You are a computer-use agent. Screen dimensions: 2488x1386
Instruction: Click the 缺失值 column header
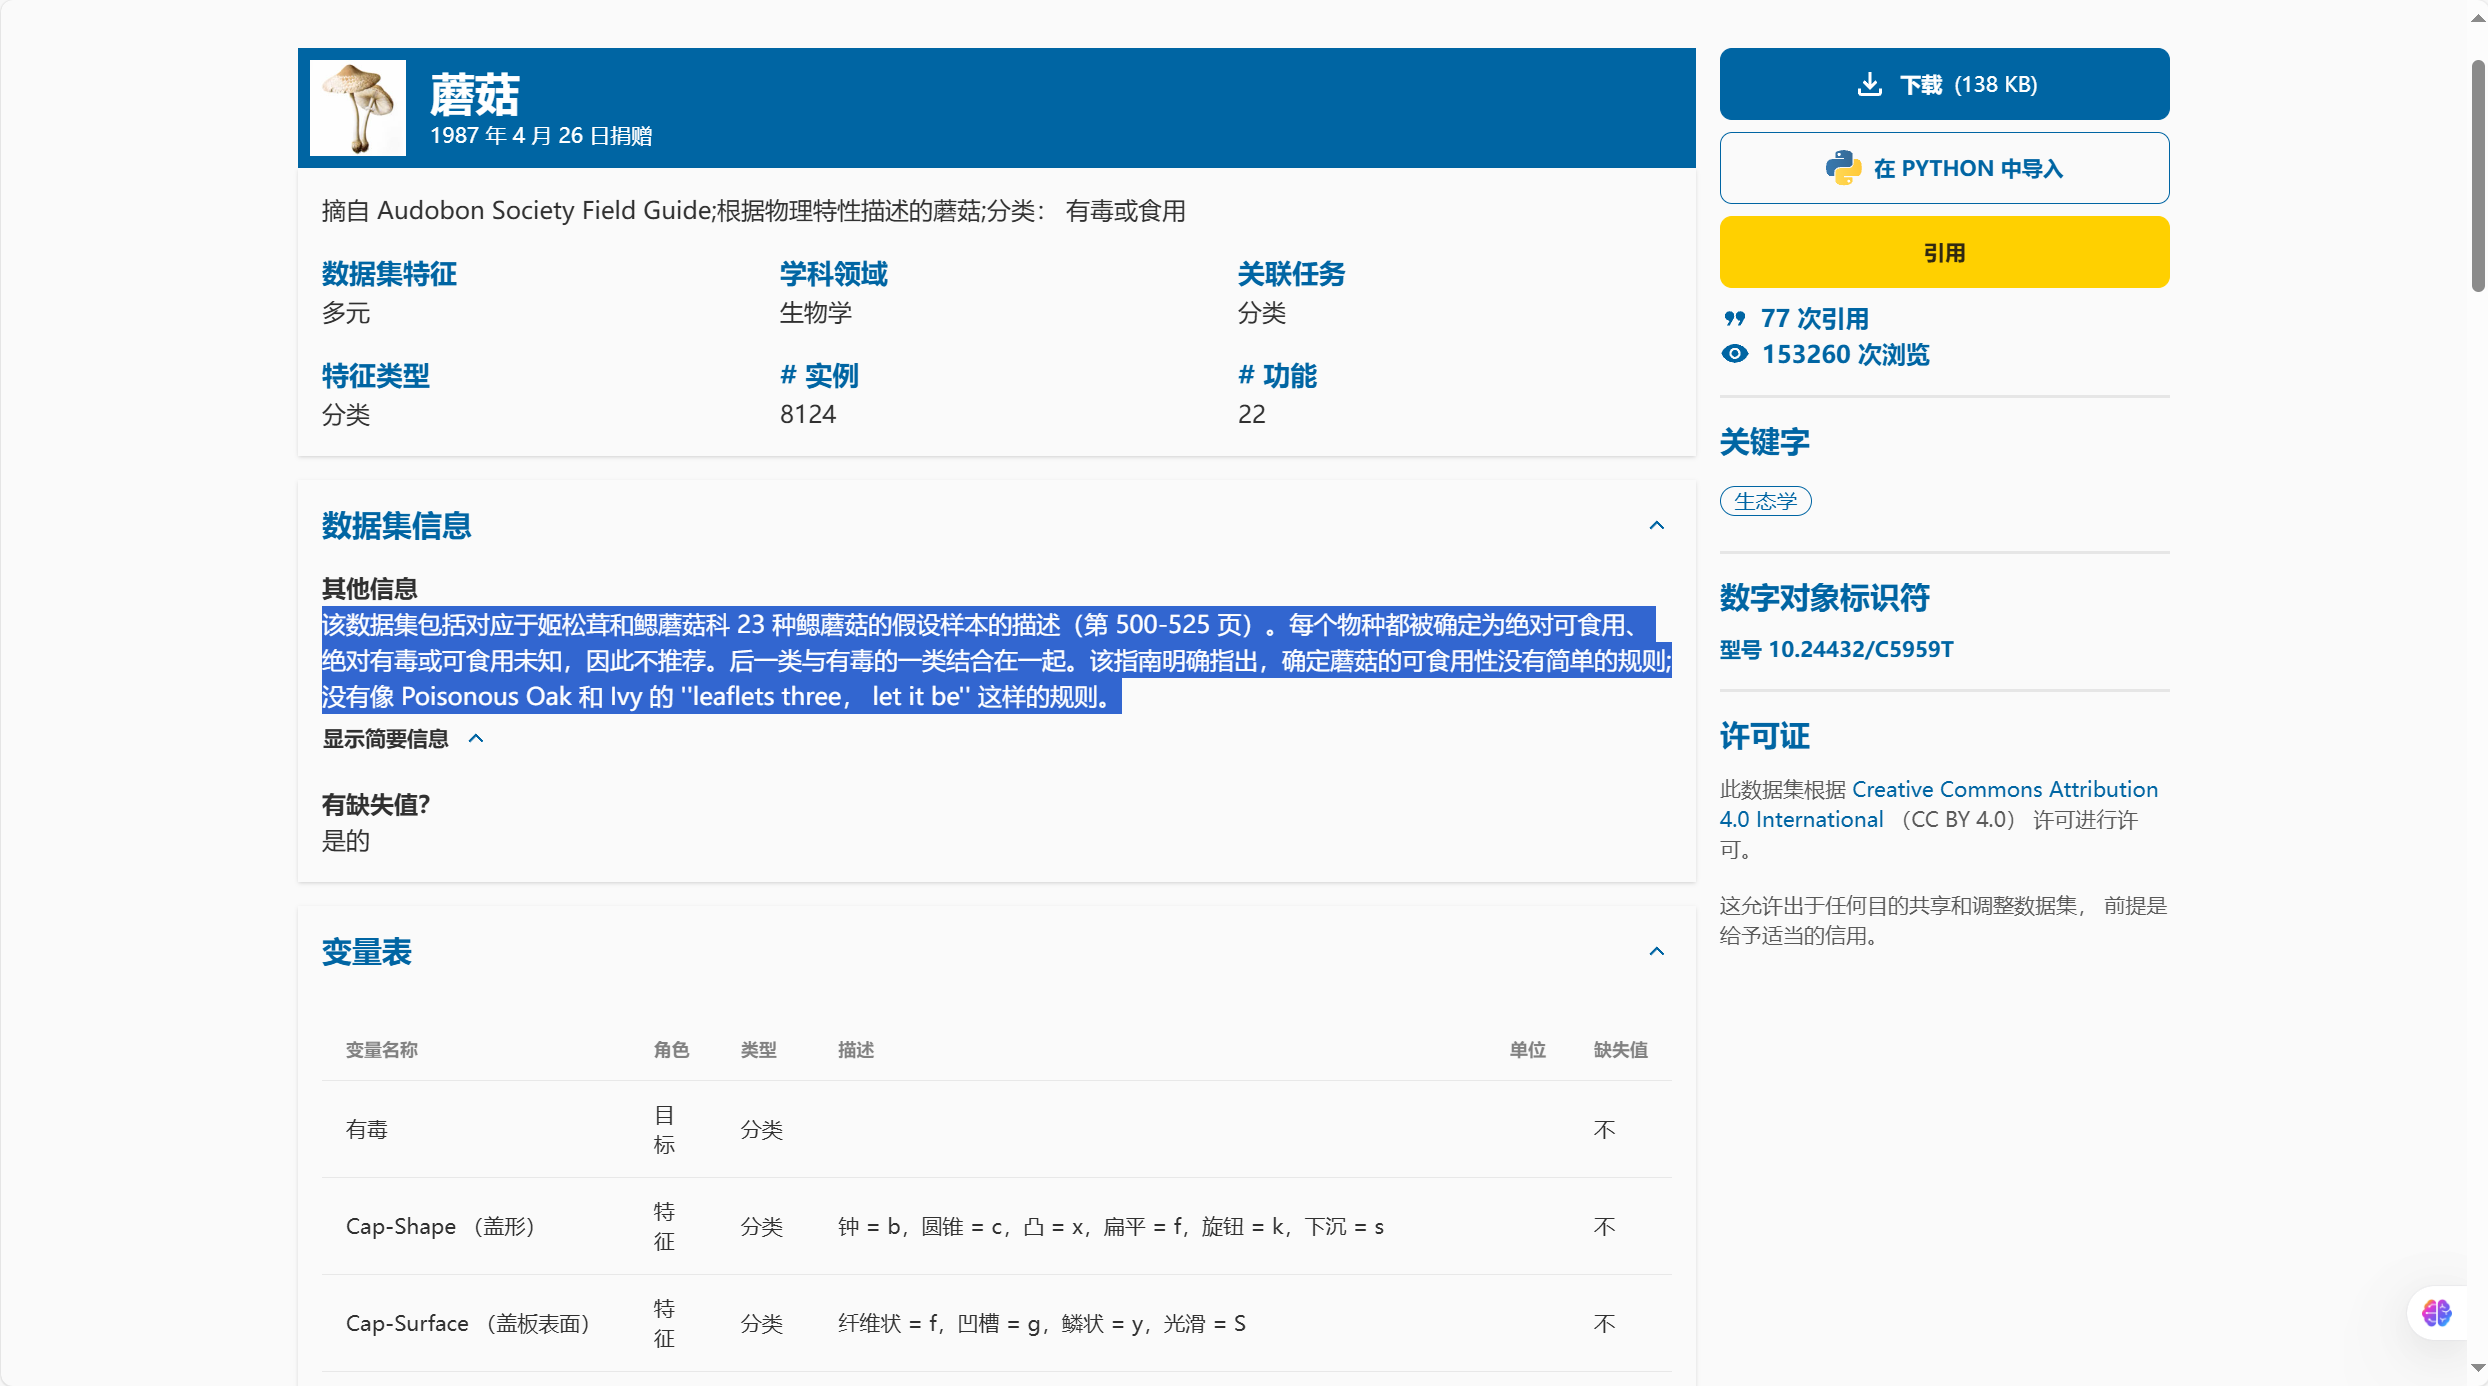(x=1620, y=1050)
